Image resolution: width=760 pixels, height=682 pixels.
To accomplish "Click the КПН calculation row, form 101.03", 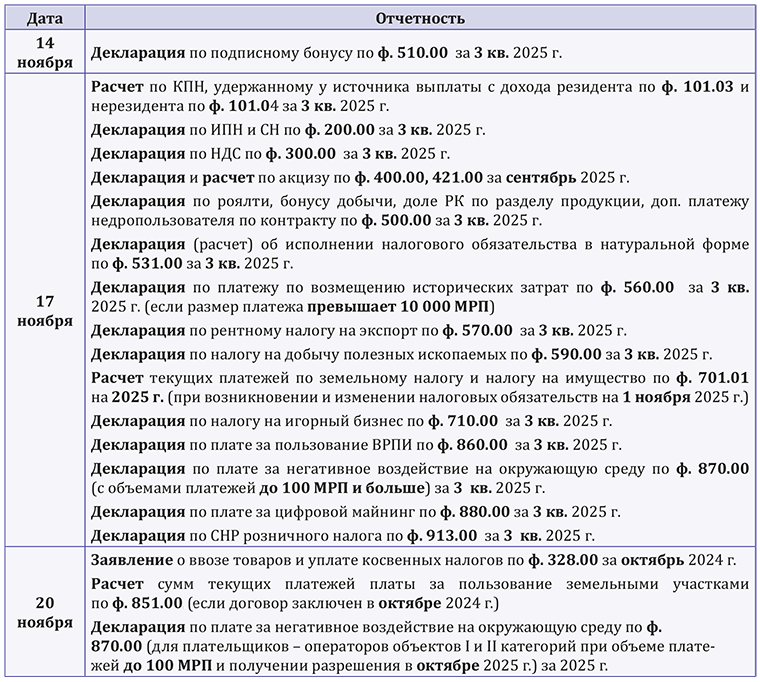I will (419, 95).
